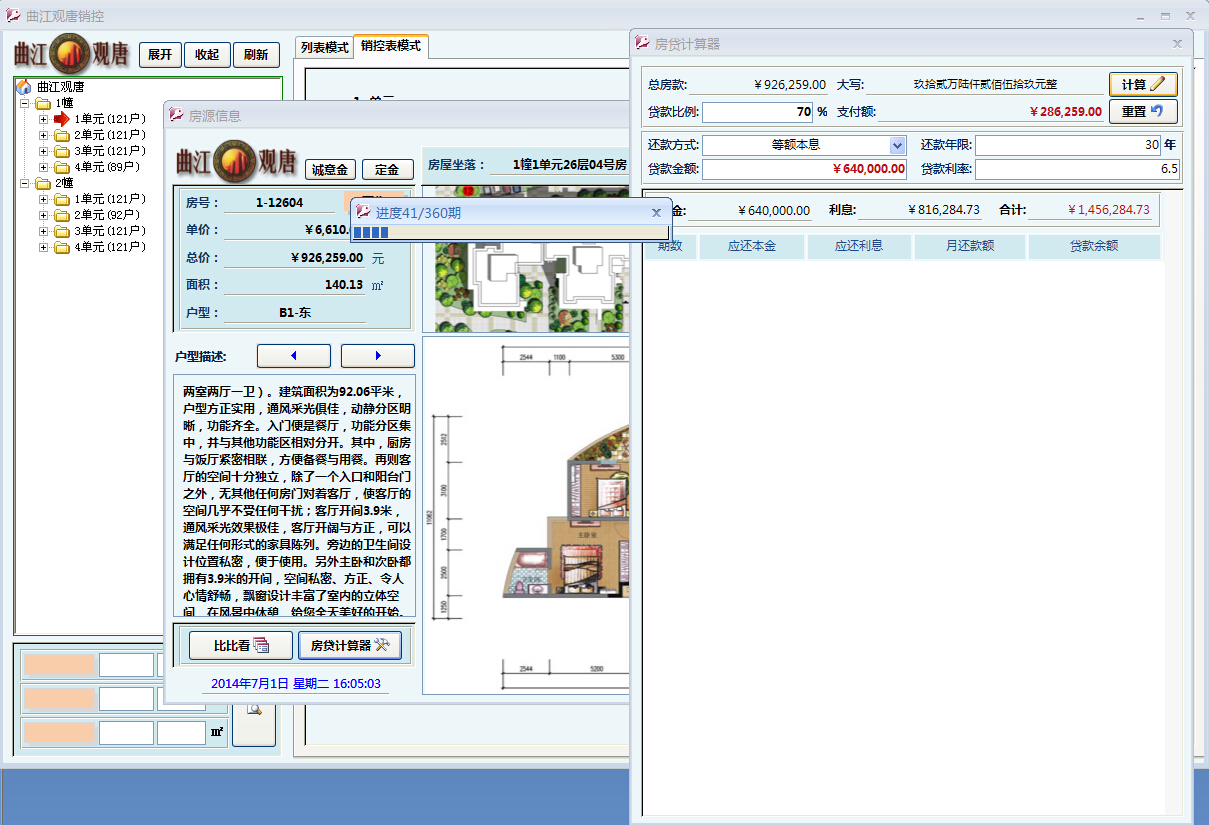Expand the 2单元 (121户) node
This screenshot has height=825, width=1209.
click(44, 135)
